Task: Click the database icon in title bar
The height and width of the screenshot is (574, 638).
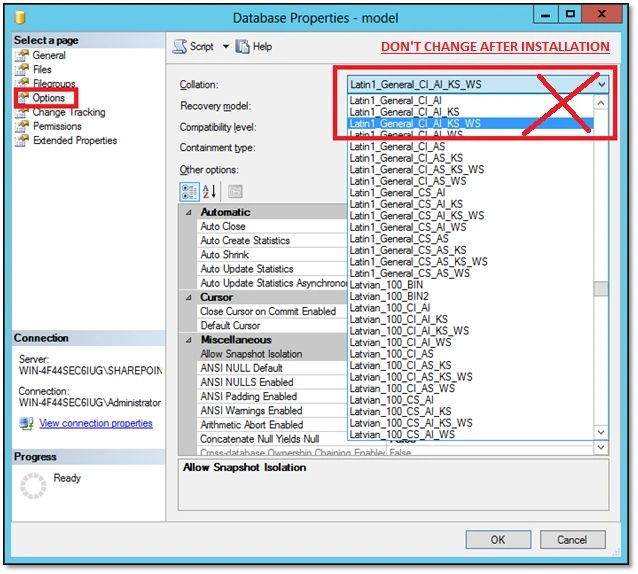Action: (20, 17)
